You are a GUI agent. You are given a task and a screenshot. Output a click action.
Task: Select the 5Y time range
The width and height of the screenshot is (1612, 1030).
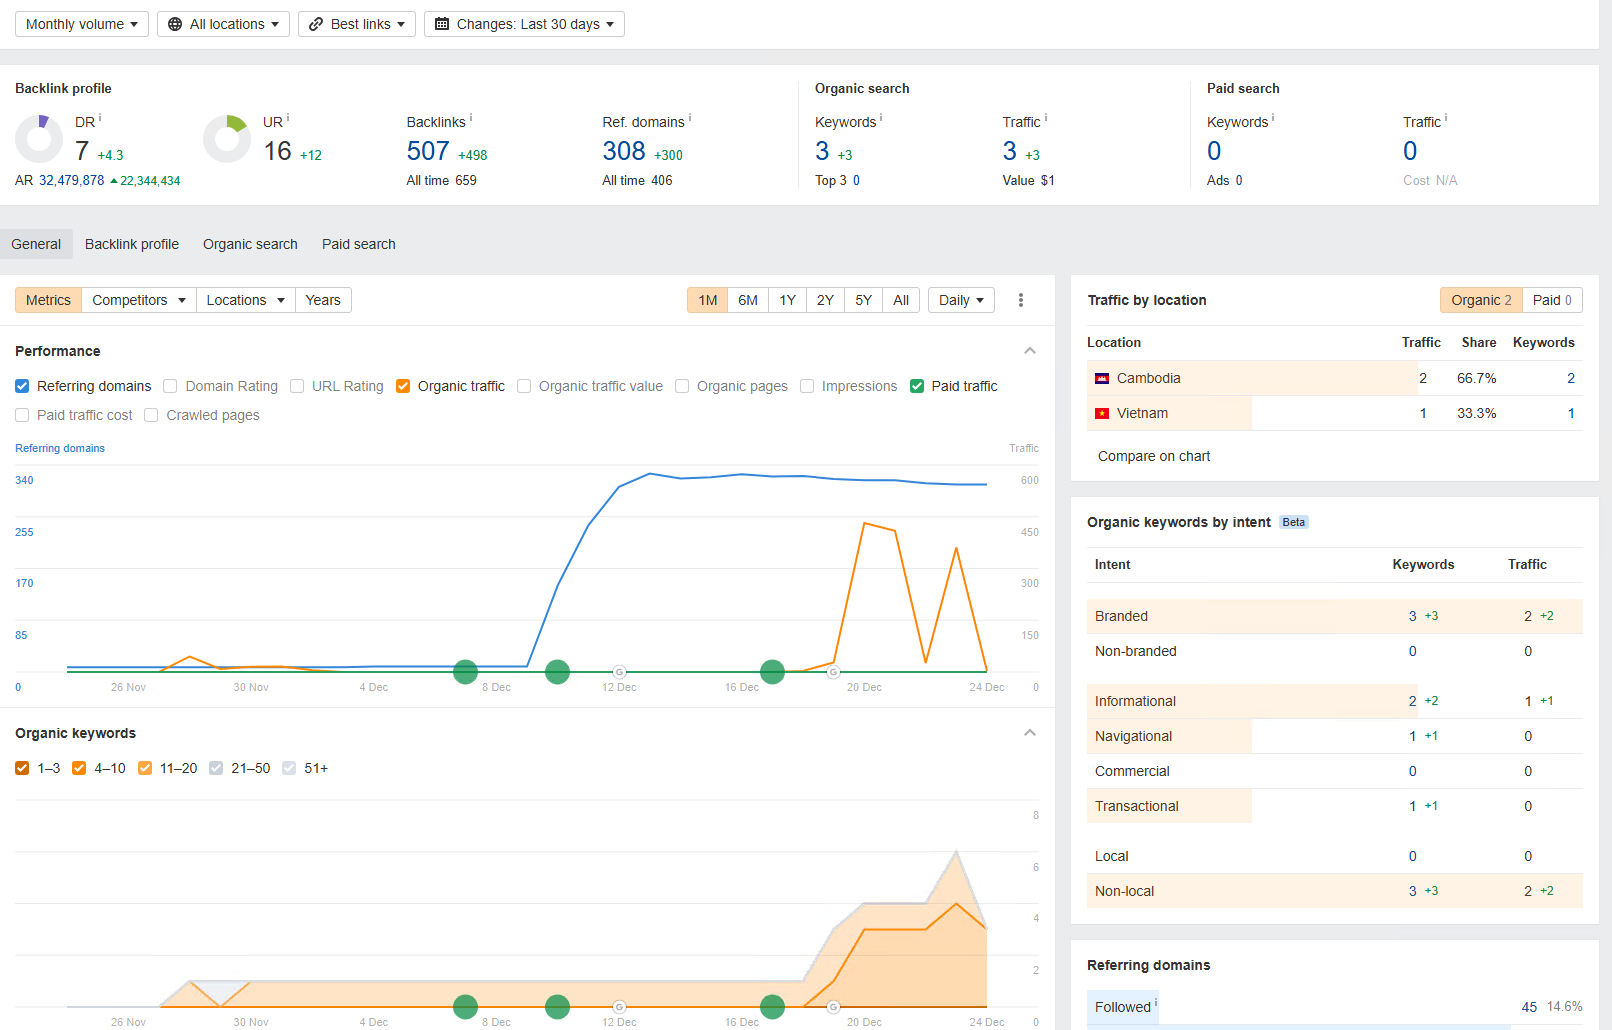[864, 300]
